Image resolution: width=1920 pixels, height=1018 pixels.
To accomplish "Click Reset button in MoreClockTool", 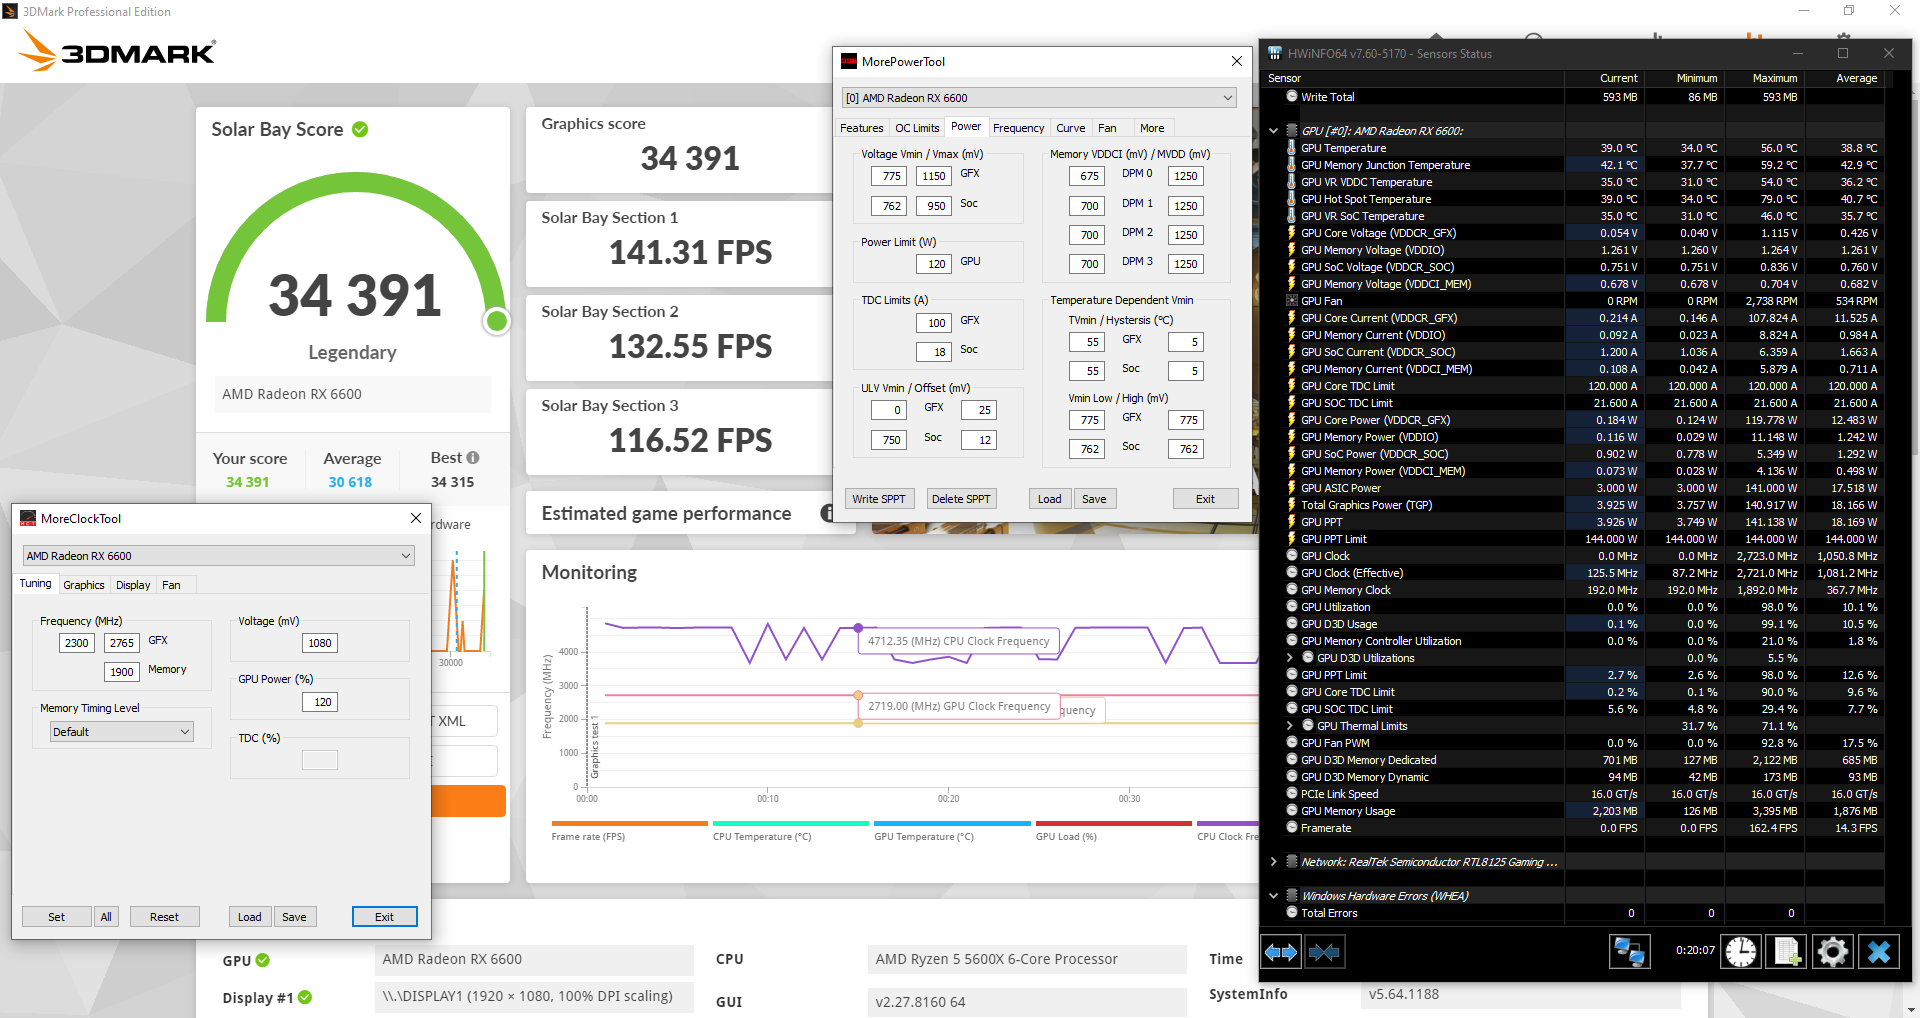I will pyautogui.click(x=164, y=917).
